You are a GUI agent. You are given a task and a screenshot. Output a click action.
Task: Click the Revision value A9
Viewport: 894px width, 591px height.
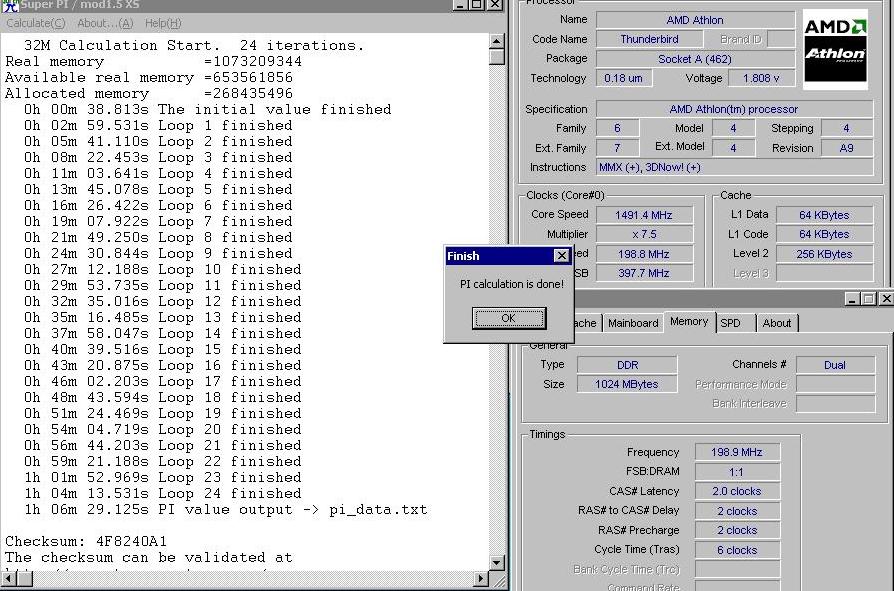(847, 148)
